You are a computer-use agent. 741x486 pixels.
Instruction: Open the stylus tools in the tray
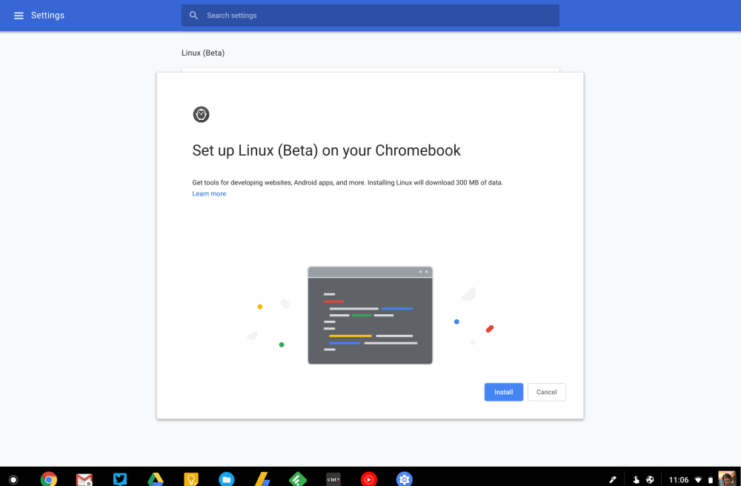pos(613,478)
